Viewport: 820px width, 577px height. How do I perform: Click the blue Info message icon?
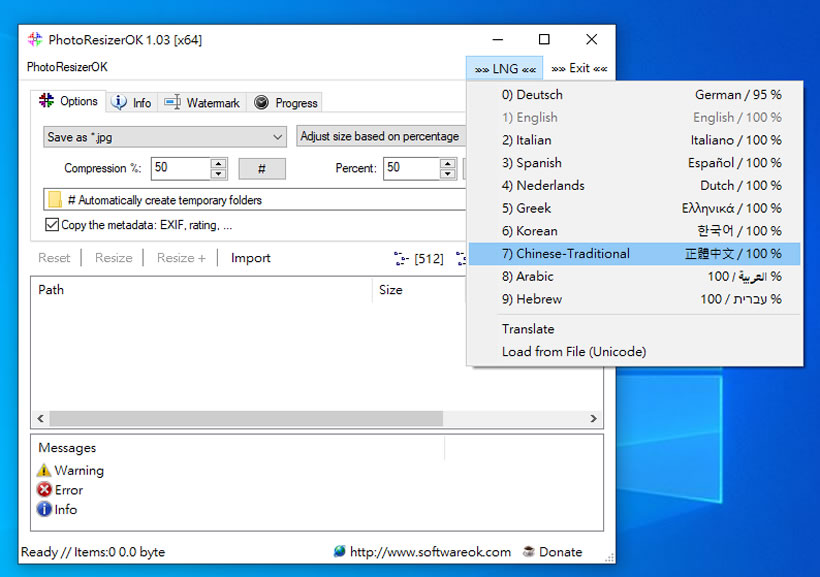(x=44, y=509)
